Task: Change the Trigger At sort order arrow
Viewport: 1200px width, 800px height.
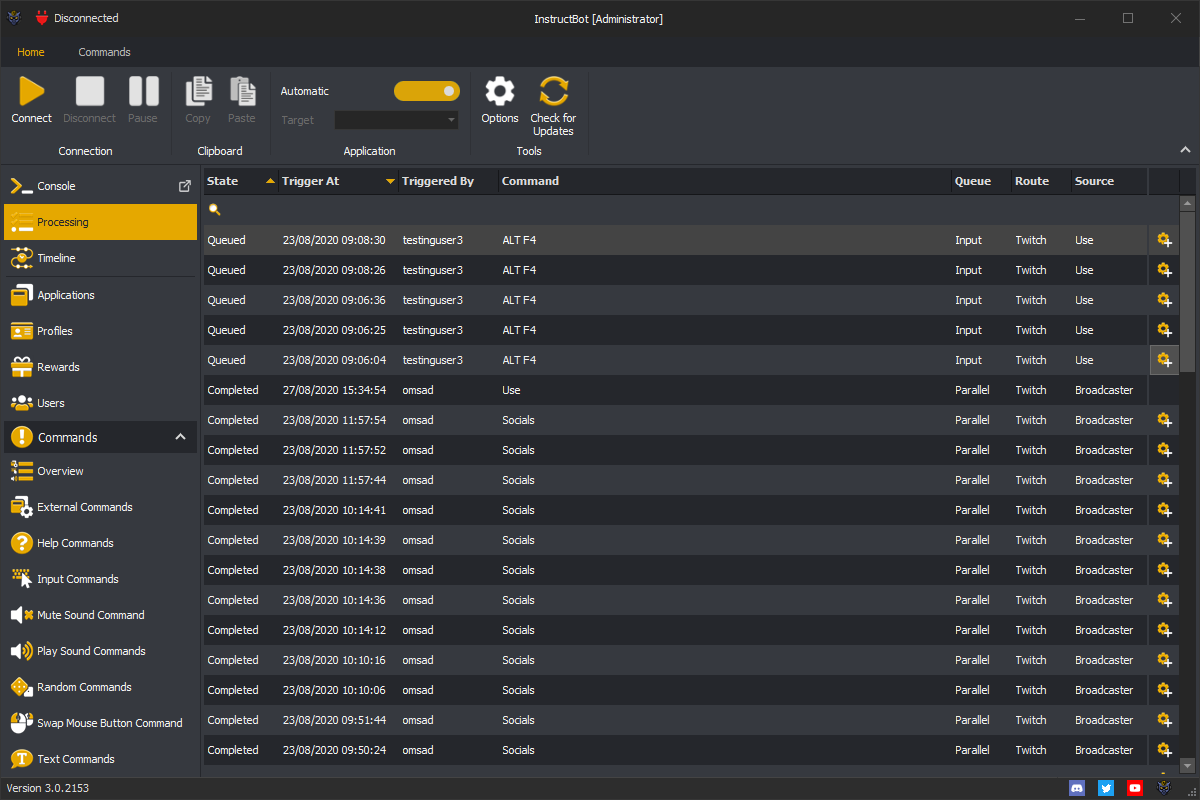Action: [390, 182]
